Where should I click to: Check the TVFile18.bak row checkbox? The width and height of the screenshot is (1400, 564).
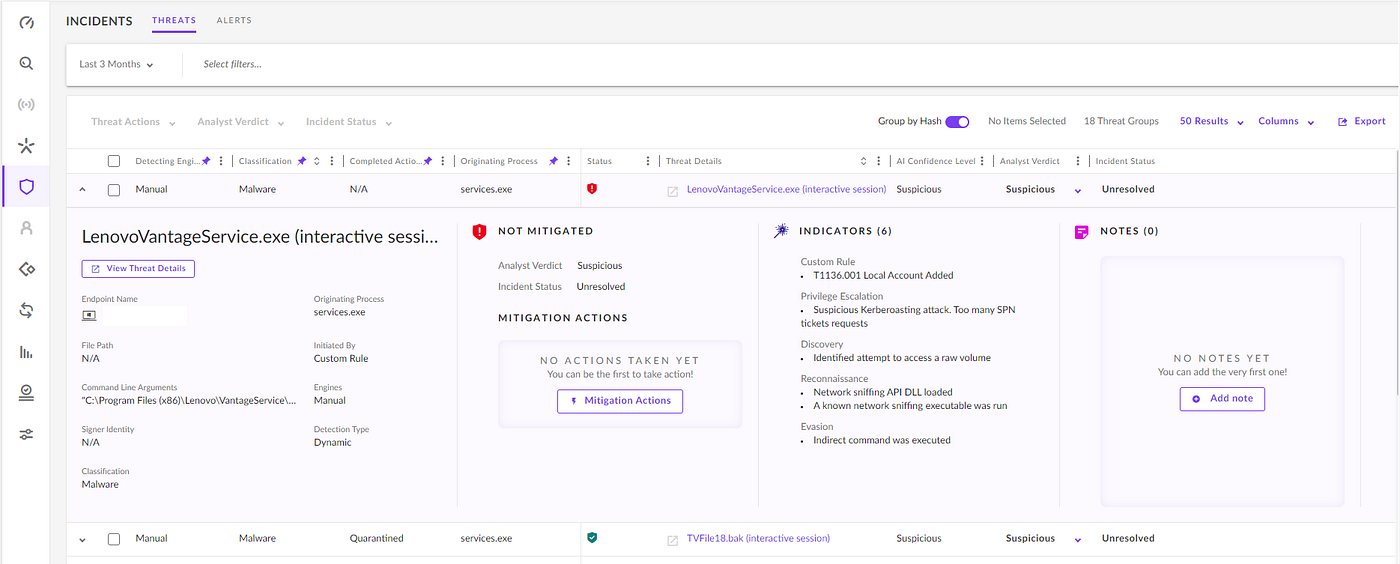tap(114, 539)
